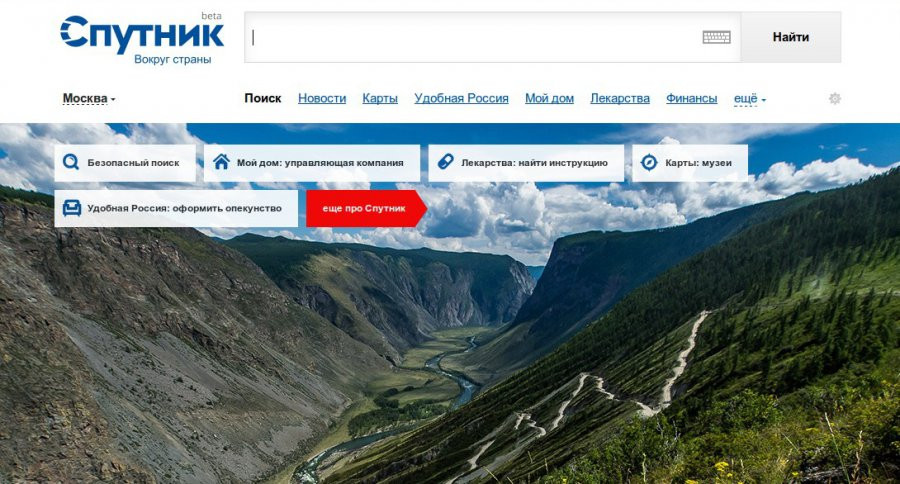Open the settings gear icon
This screenshot has height=484, width=900.
point(835,98)
